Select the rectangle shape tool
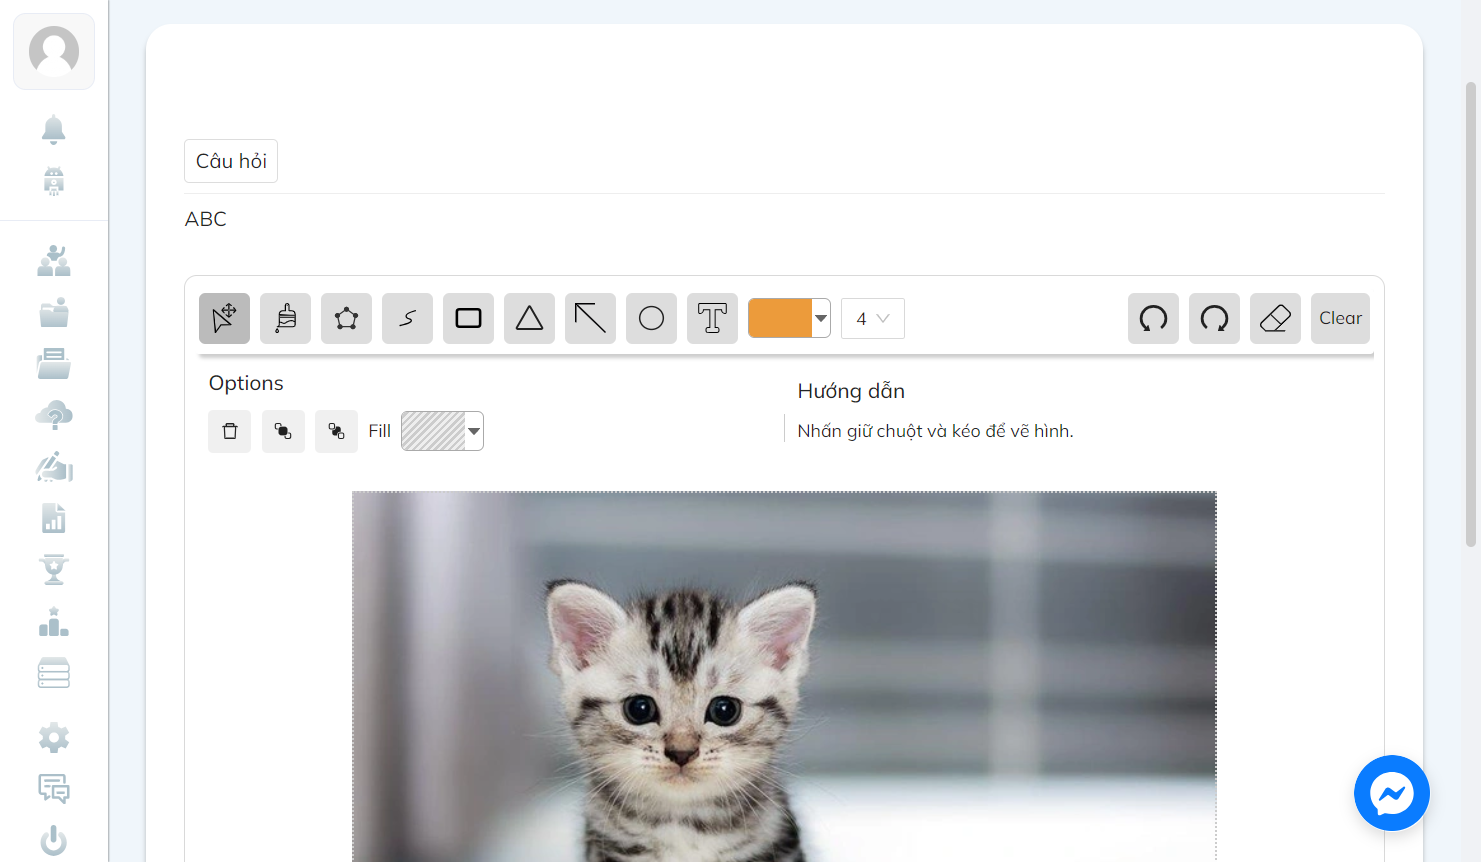 click(x=468, y=318)
